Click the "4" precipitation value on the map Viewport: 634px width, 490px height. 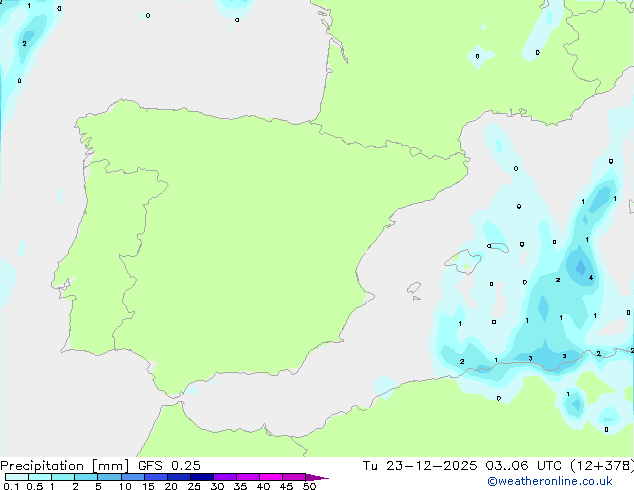coord(591,277)
